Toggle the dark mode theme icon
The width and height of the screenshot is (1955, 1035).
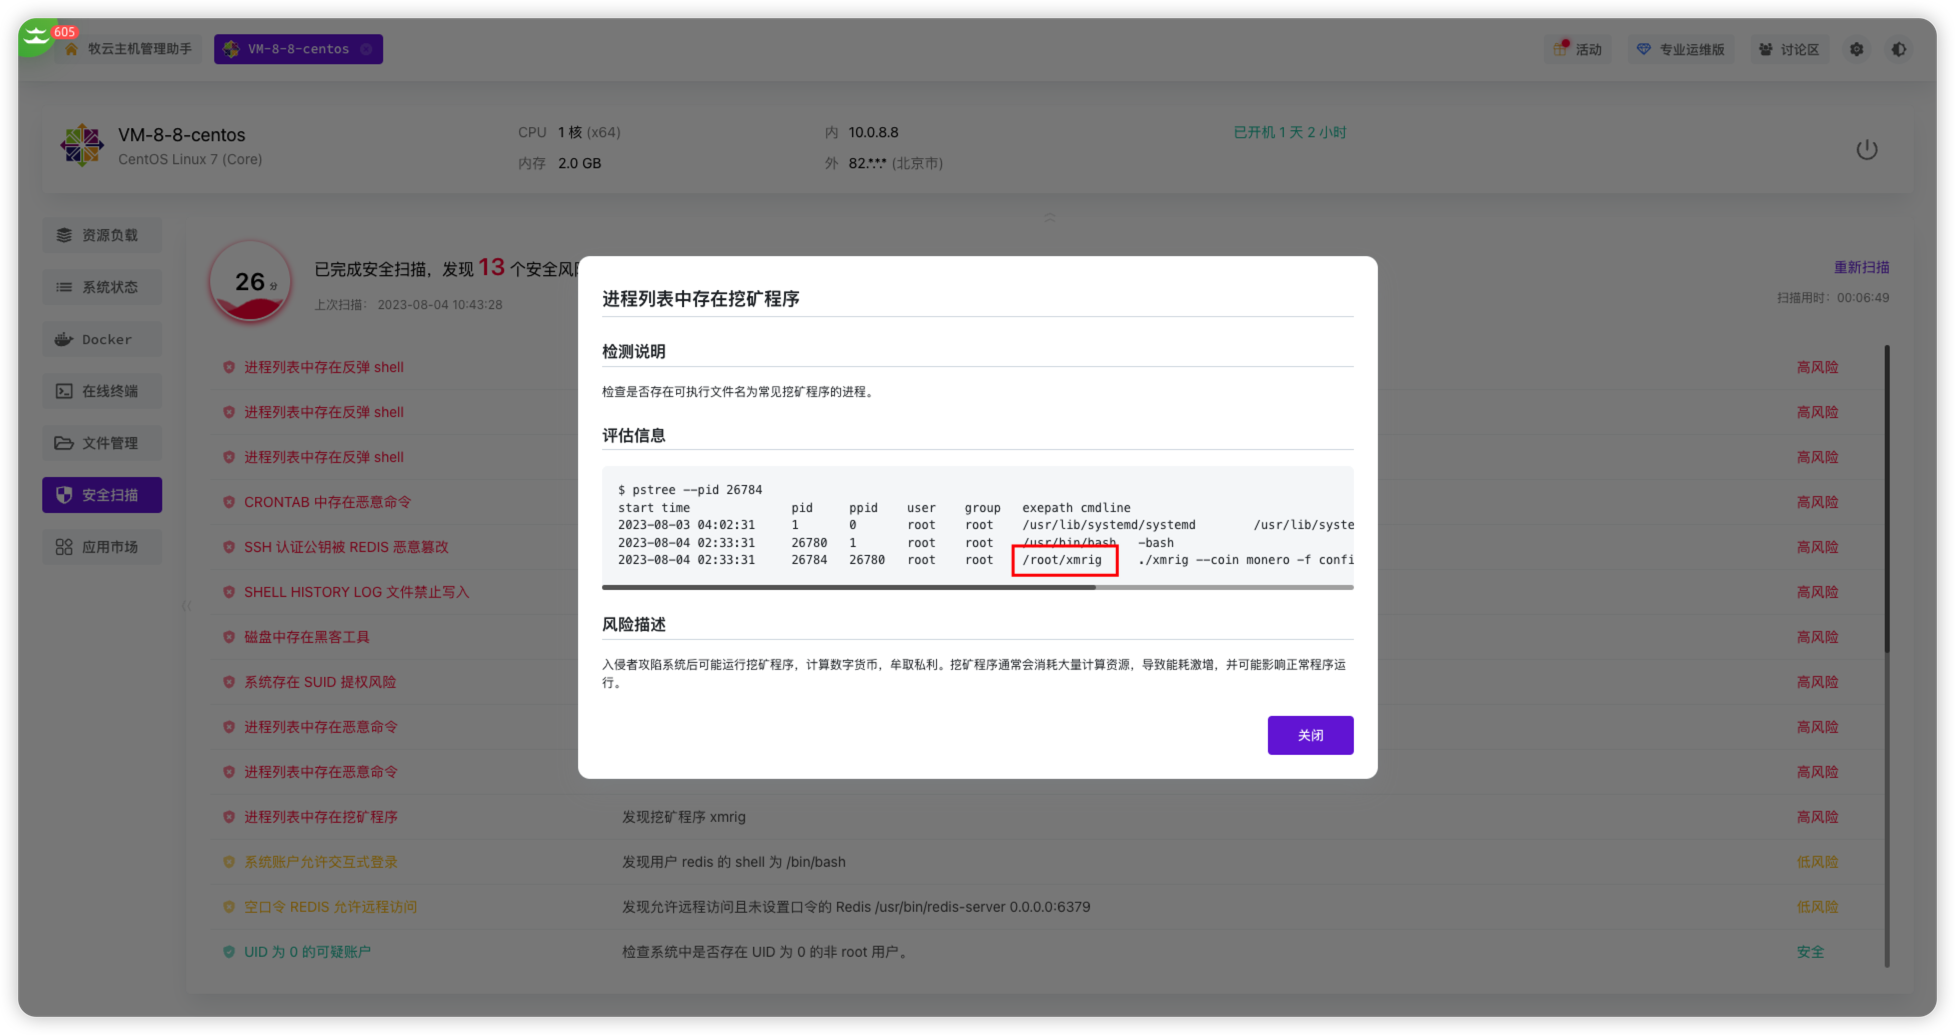1898,49
